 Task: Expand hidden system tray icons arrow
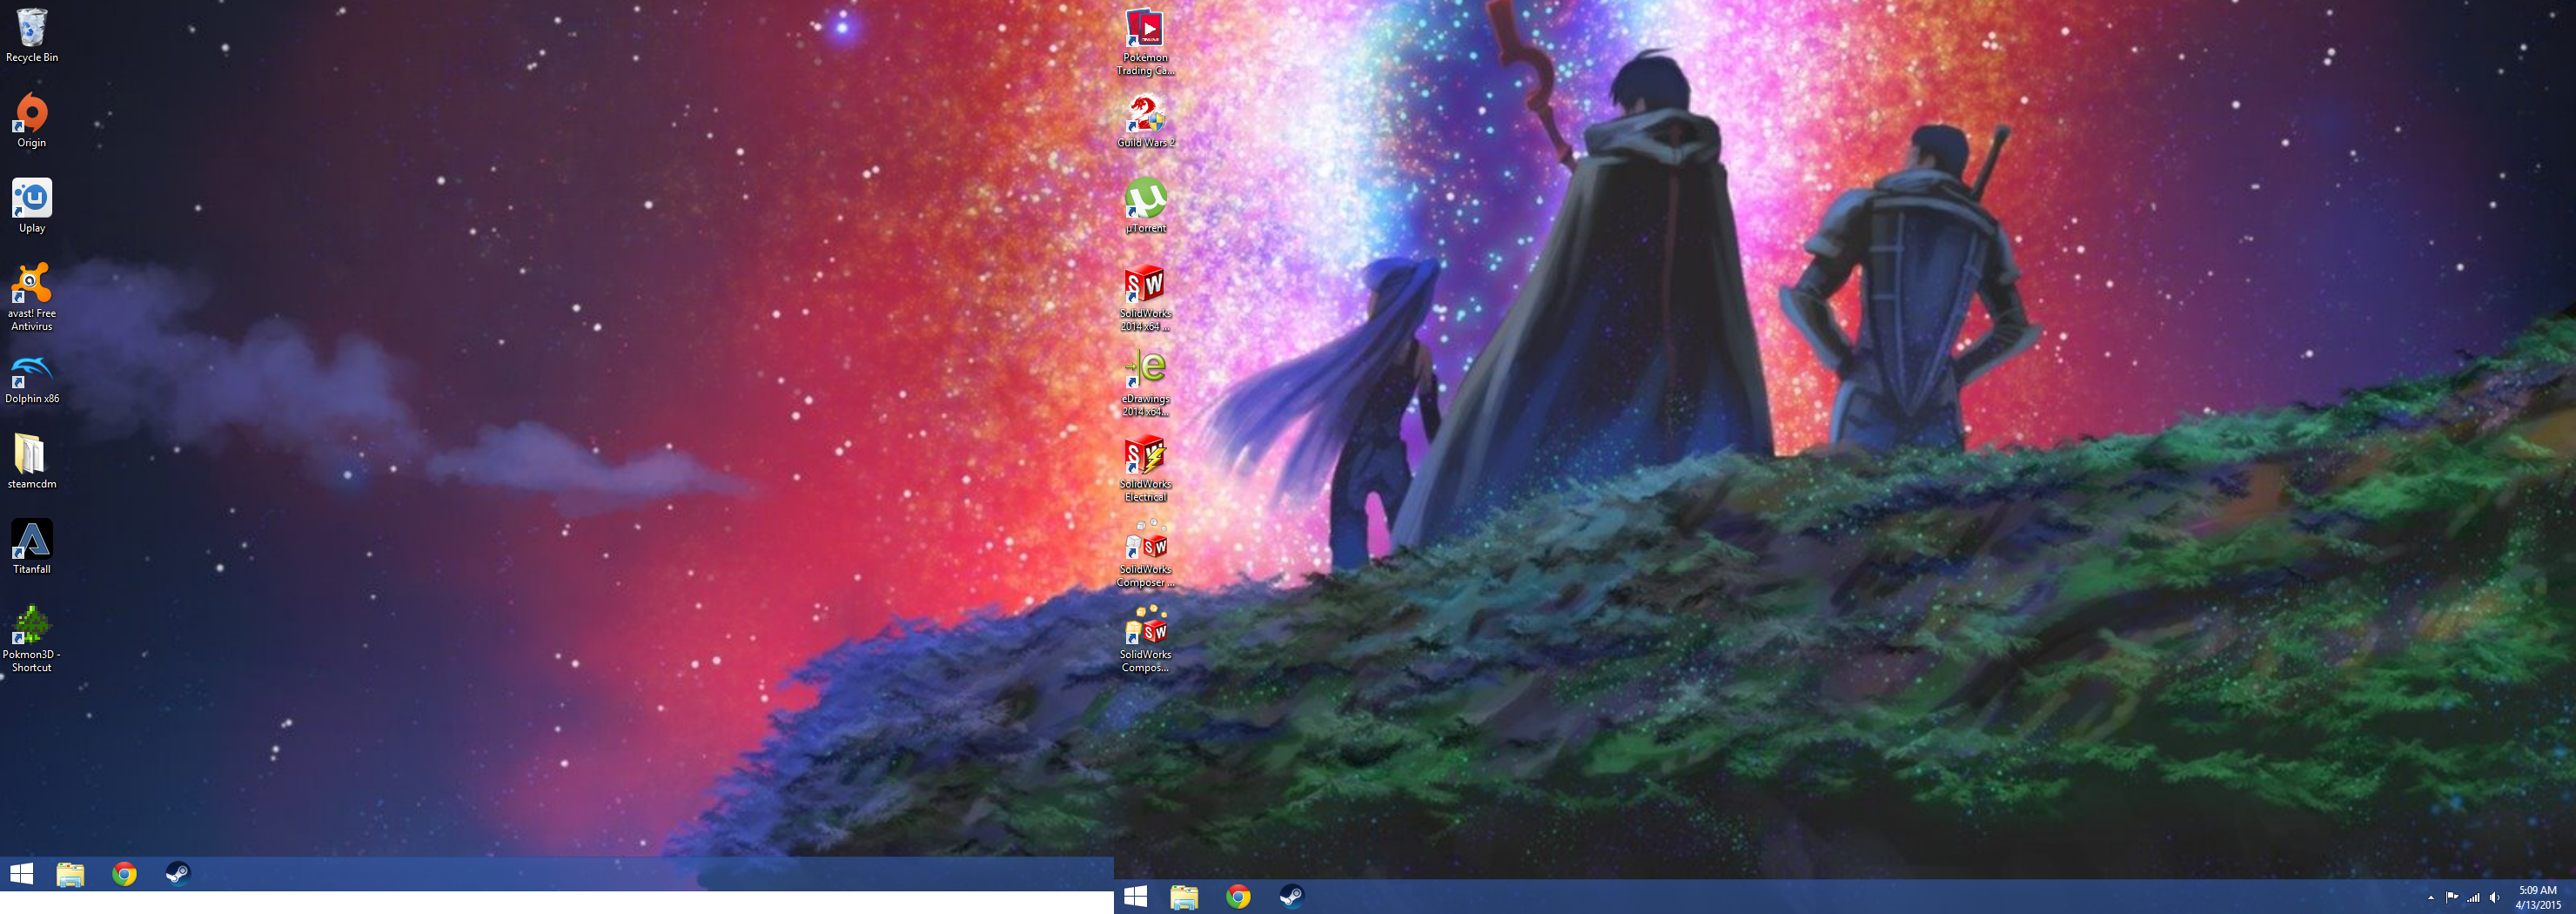(x=2430, y=898)
